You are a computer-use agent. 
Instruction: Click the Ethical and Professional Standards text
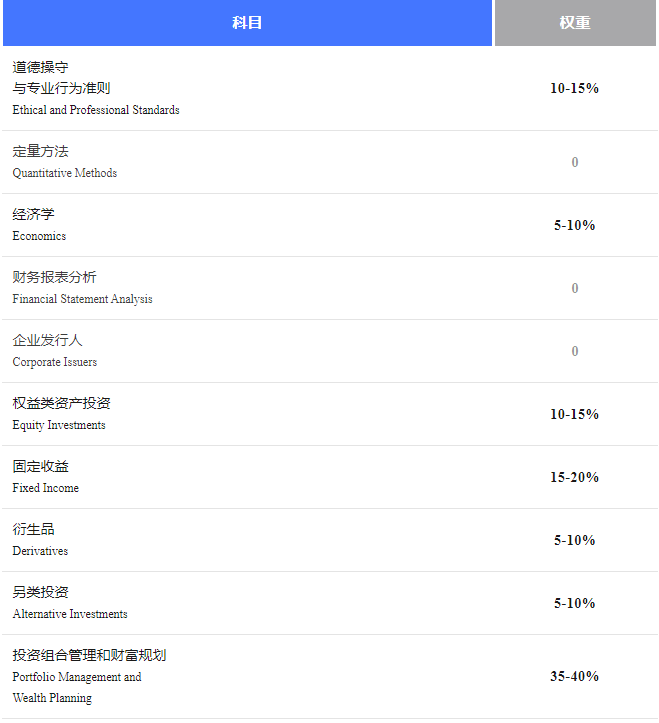(x=96, y=110)
